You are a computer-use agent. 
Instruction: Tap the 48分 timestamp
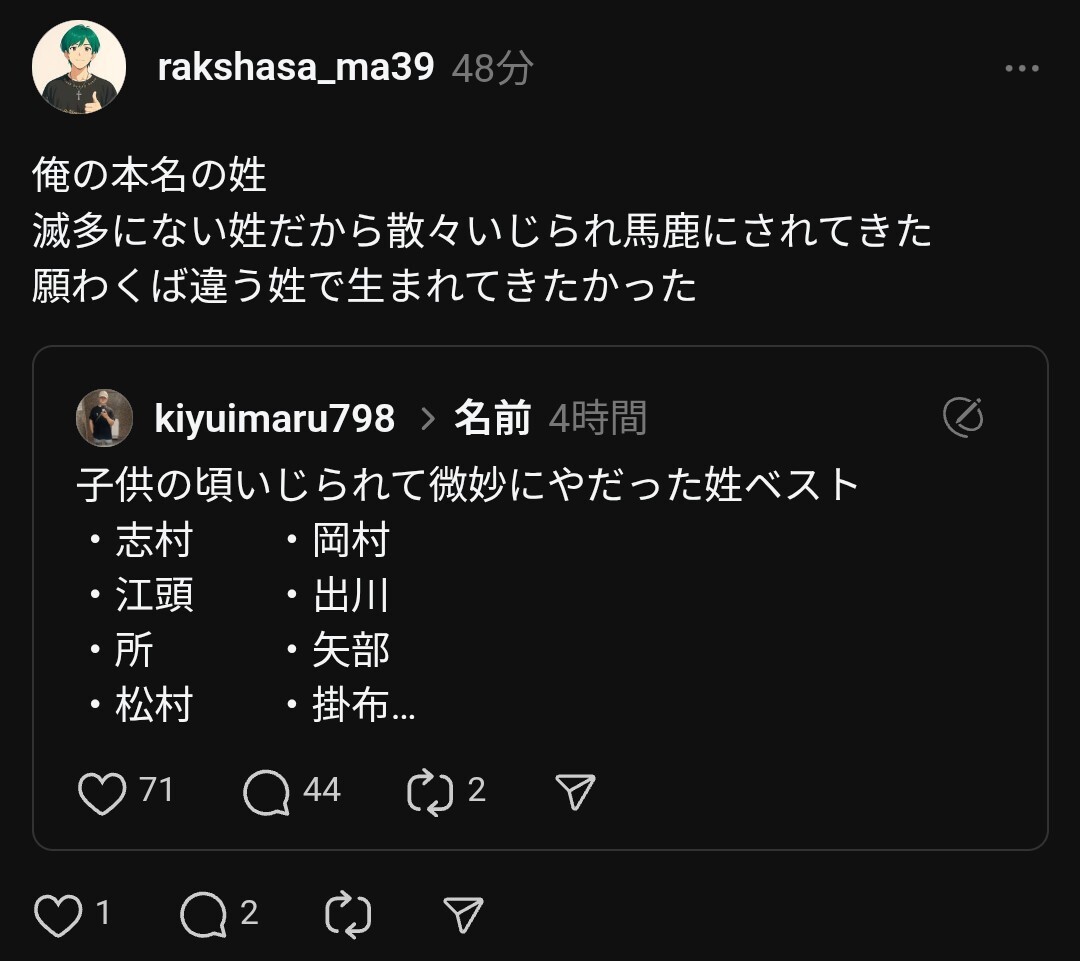(x=492, y=68)
